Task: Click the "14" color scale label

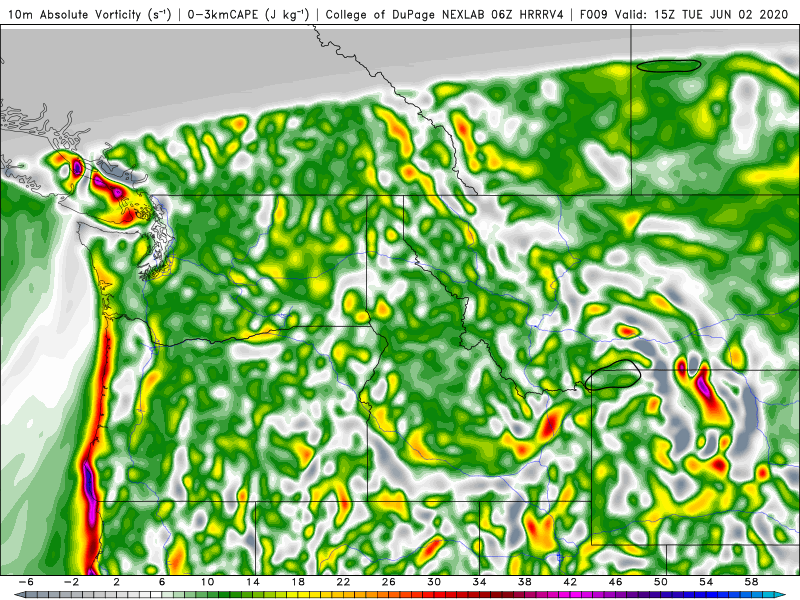Action: [x=253, y=582]
